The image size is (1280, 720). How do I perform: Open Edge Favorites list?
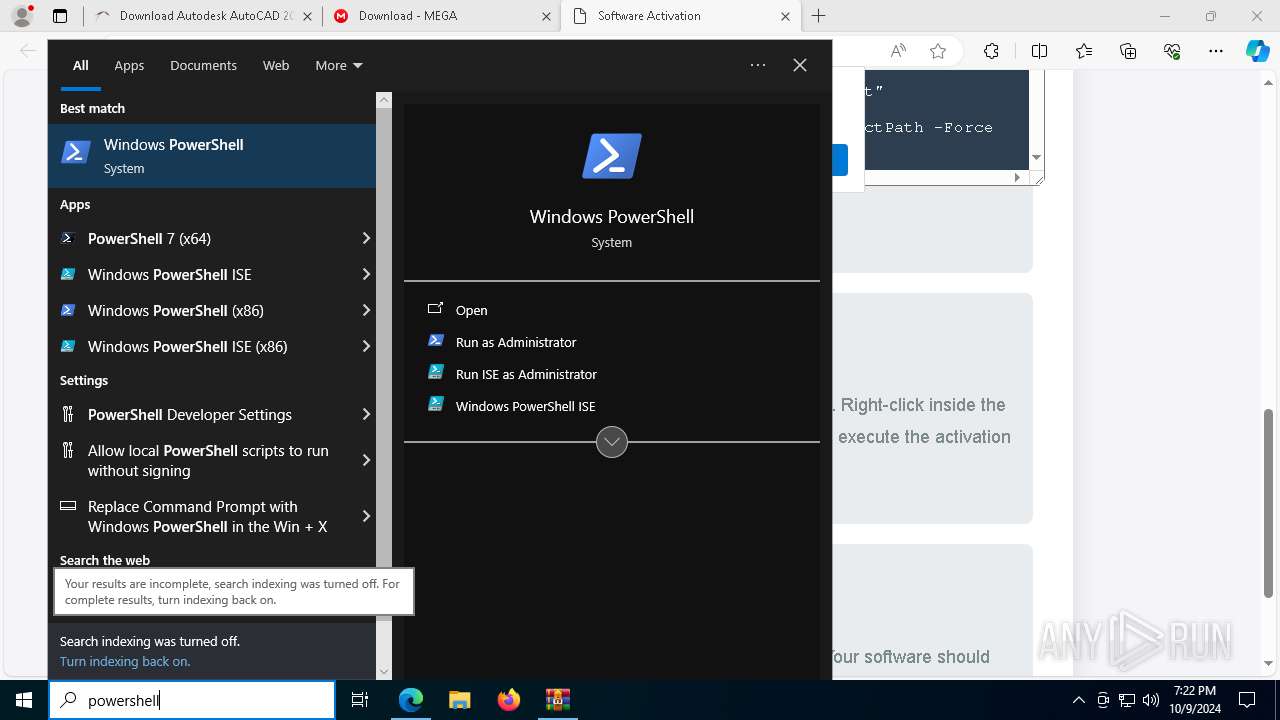coord(1084,51)
